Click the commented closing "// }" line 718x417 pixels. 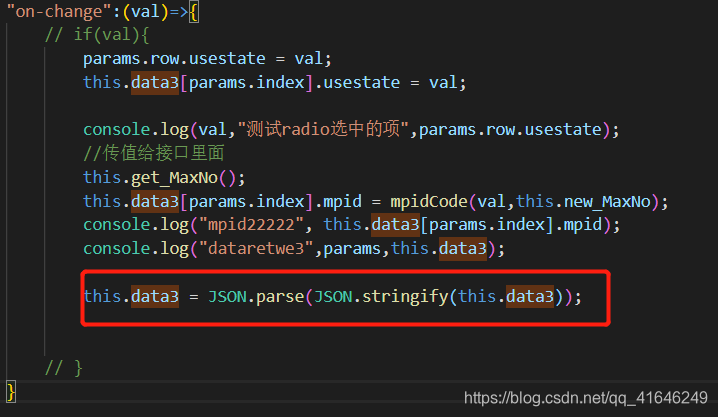coord(64,368)
